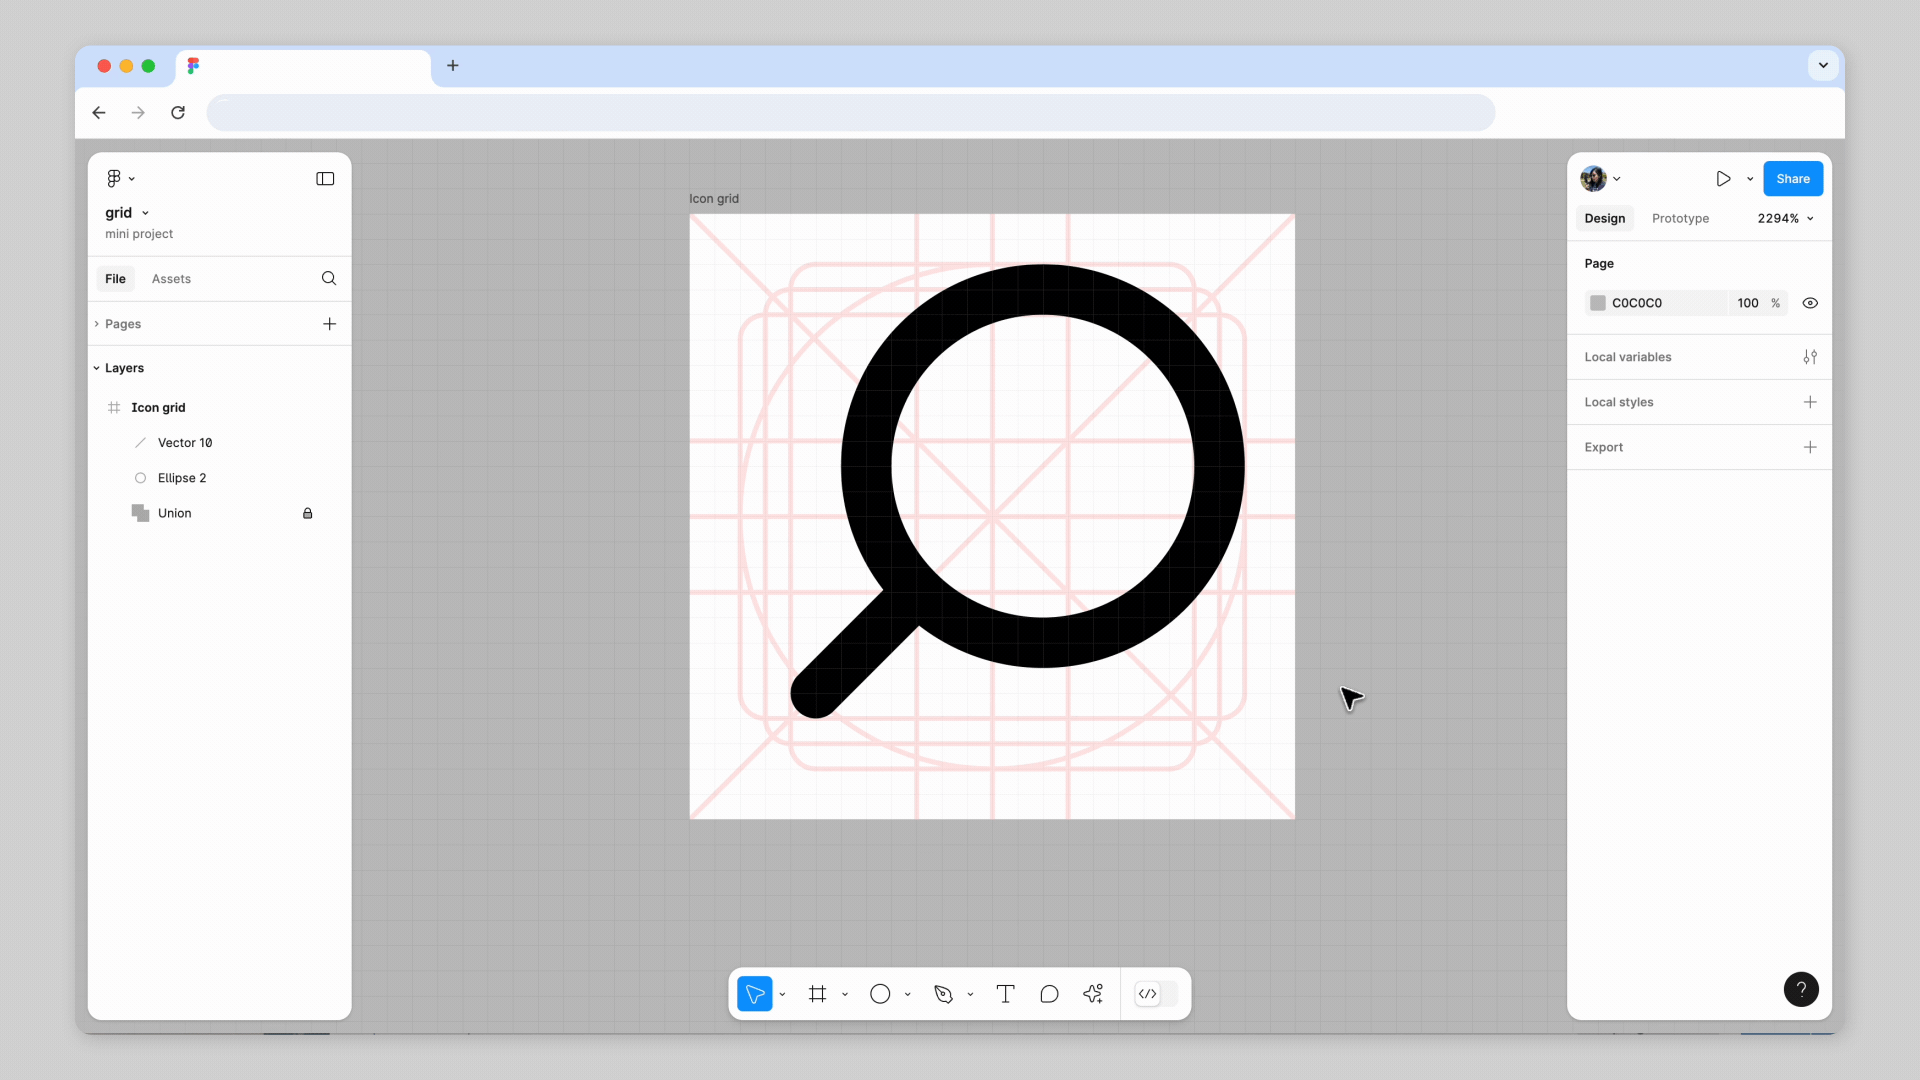Click the page color swatch
The height and width of the screenshot is (1080, 1920).
pos(1598,303)
